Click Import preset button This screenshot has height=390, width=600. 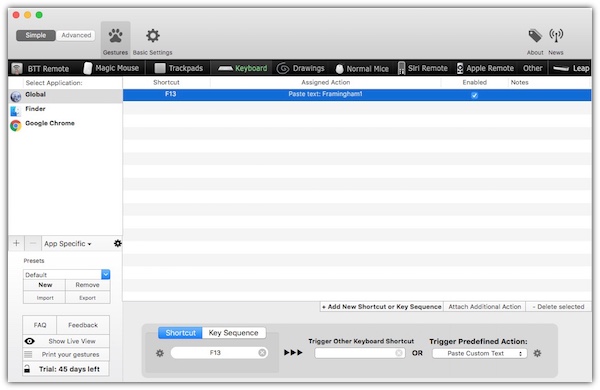coord(44,298)
